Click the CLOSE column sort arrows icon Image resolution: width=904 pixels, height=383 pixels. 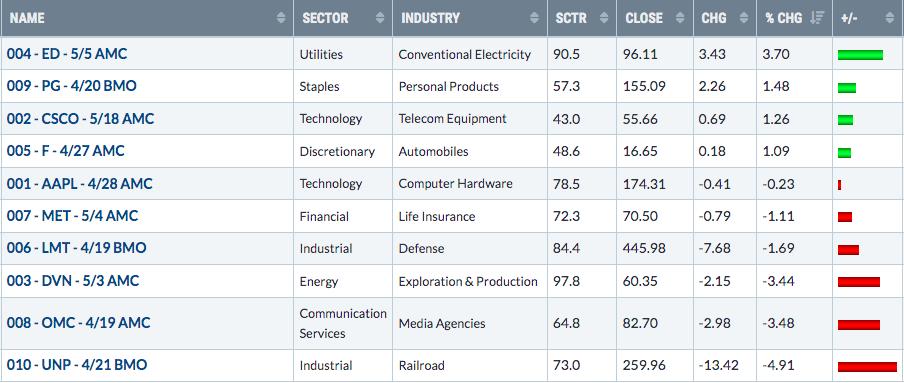coord(681,18)
